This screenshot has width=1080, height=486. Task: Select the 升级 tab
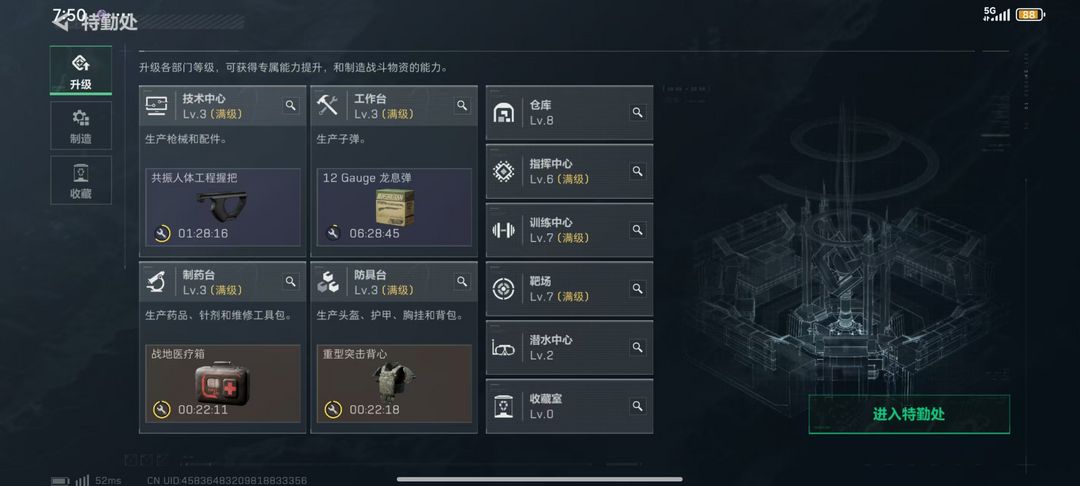click(81, 71)
